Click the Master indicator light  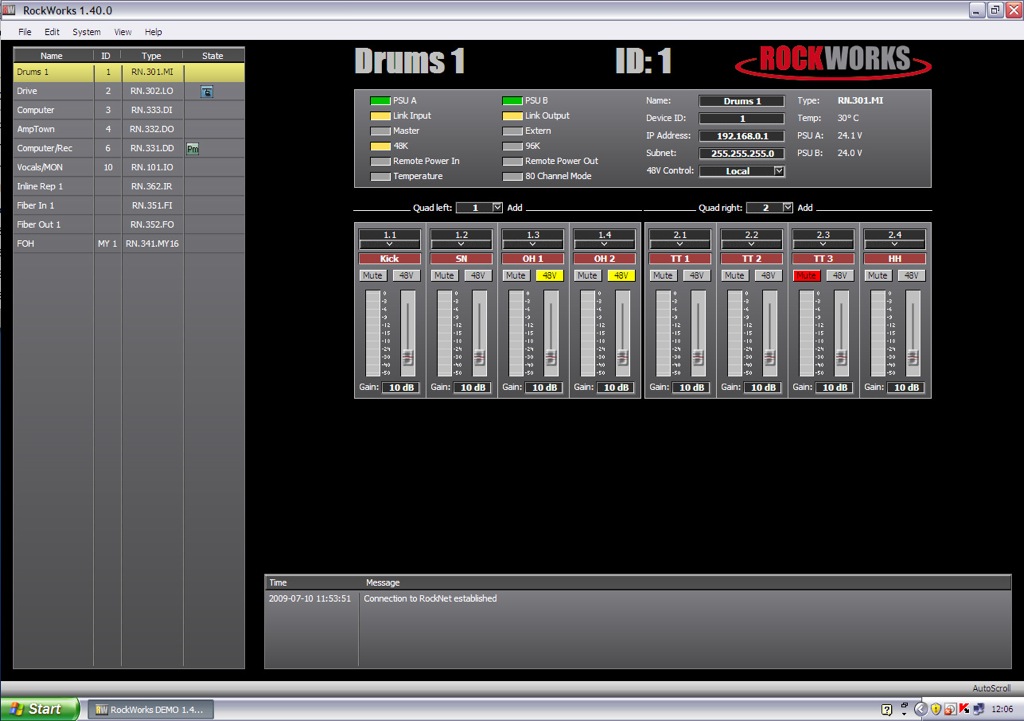[380, 131]
